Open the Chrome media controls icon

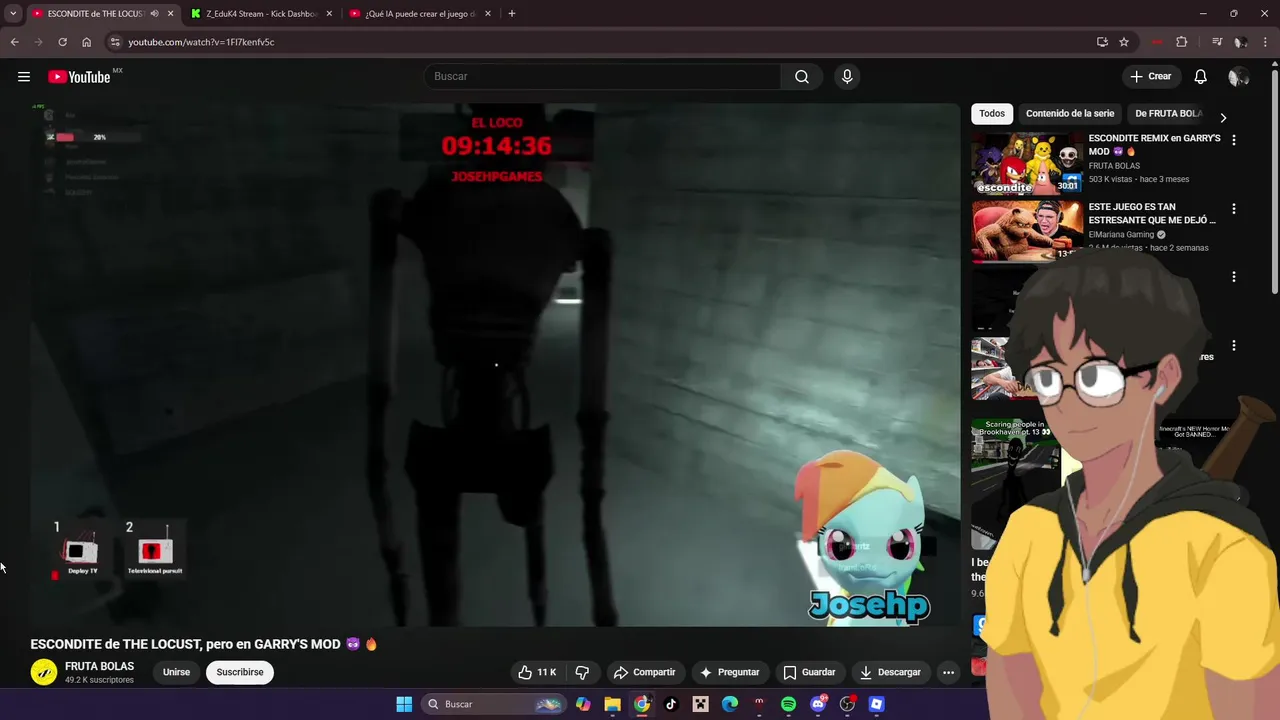[x=1217, y=42]
